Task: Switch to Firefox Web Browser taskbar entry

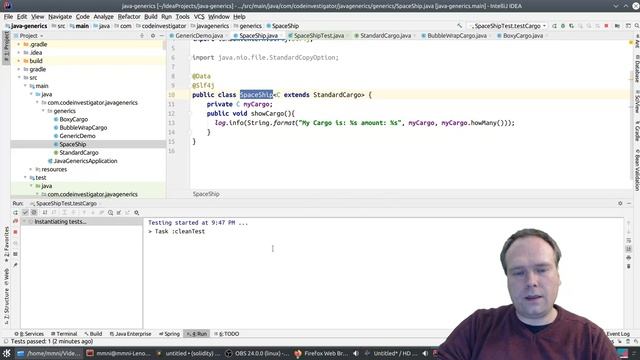Action: click(x=321, y=353)
